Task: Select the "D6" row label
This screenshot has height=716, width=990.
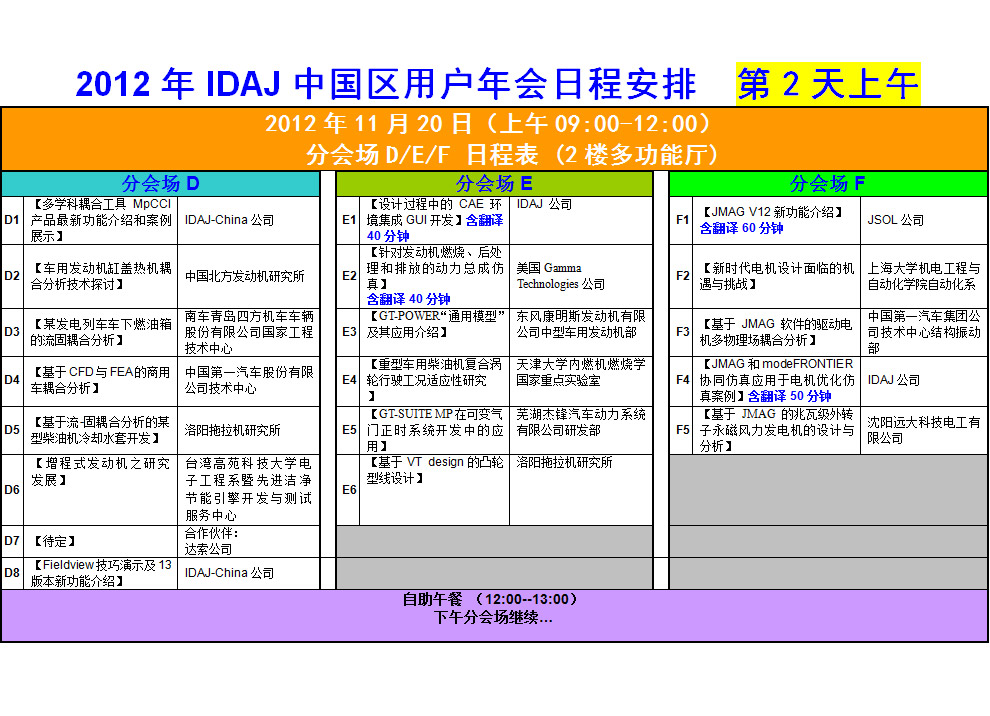Action: pos(12,489)
